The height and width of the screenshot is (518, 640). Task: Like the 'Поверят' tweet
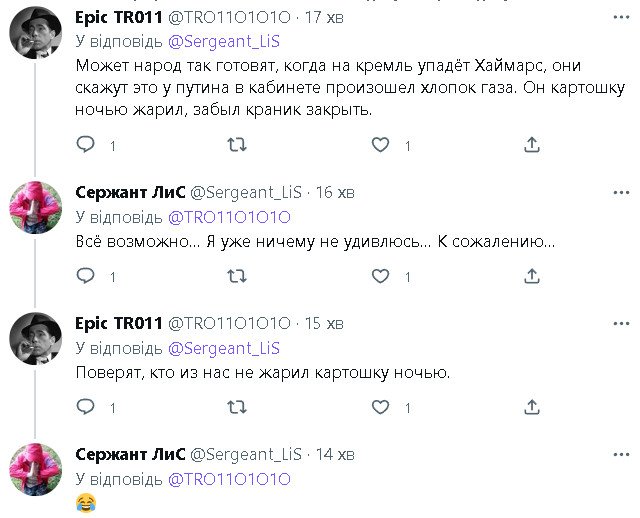point(380,407)
